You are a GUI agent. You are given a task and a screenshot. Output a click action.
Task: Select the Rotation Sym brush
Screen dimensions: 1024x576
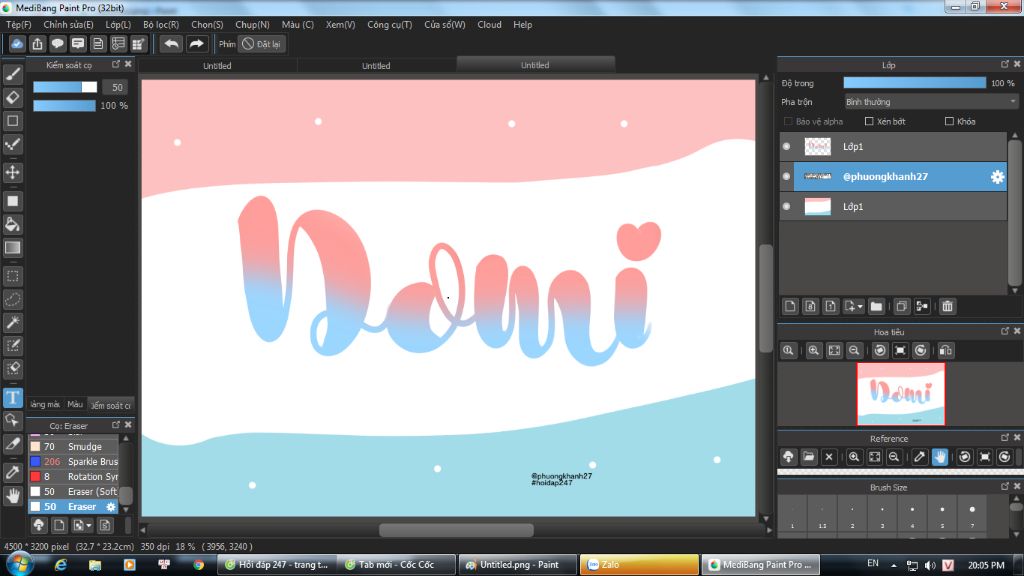74,477
